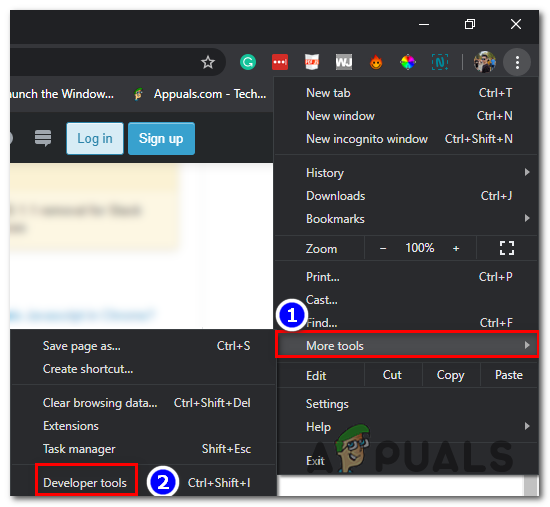
Task: Select New window menu entry
Action: (x=406, y=116)
